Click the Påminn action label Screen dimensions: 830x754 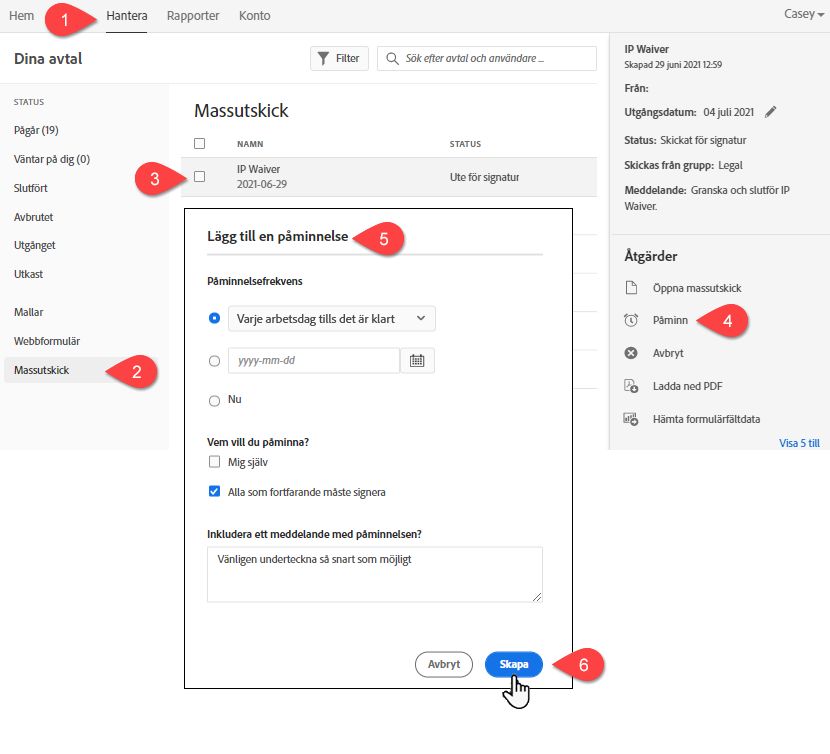(670, 320)
